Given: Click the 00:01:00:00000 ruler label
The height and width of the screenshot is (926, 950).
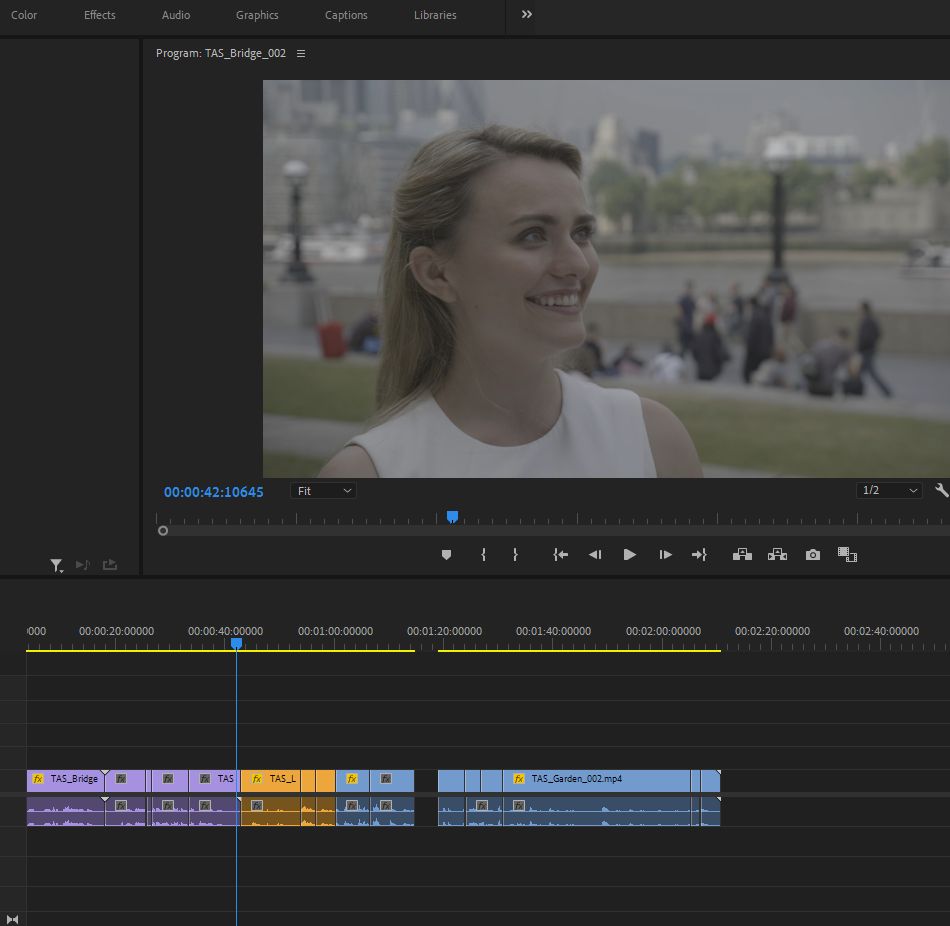Looking at the screenshot, I should (x=335, y=631).
